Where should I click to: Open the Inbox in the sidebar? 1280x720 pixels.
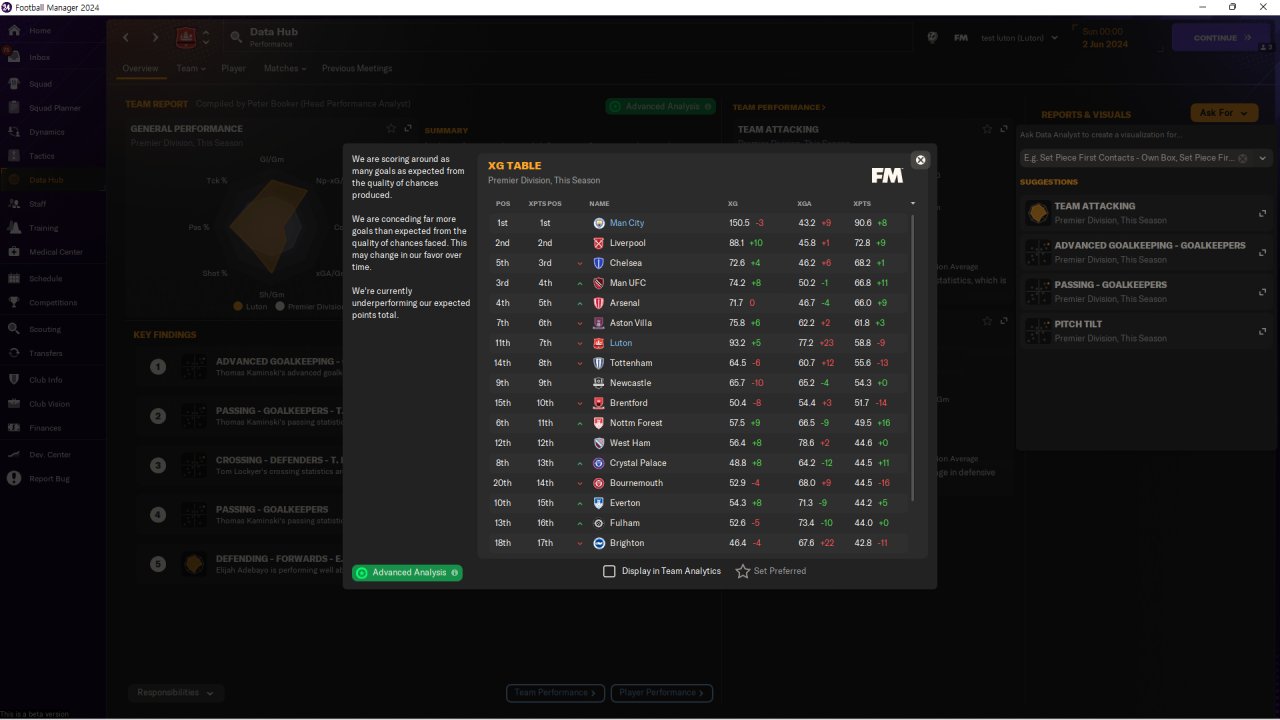point(40,57)
